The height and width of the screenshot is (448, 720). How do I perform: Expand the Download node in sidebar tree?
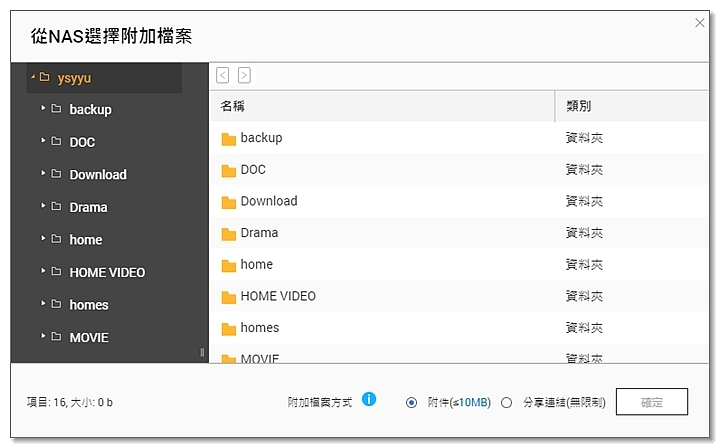[x=43, y=173]
